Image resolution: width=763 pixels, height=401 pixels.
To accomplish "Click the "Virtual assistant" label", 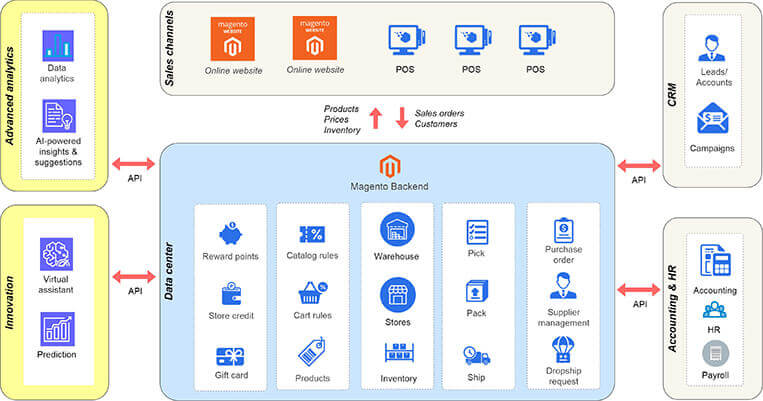I will (56, 284).
